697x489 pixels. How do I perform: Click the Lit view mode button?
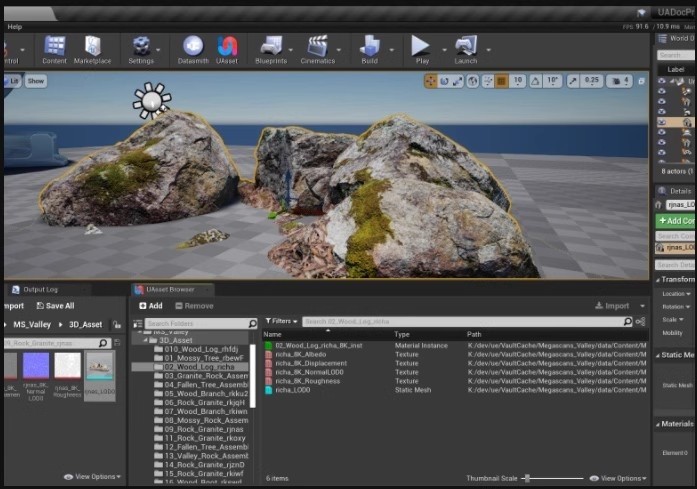coord(13,81)
